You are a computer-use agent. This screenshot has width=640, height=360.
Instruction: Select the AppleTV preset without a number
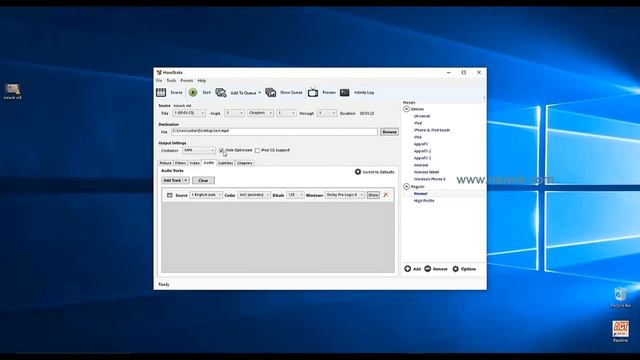tap(421, 144)
